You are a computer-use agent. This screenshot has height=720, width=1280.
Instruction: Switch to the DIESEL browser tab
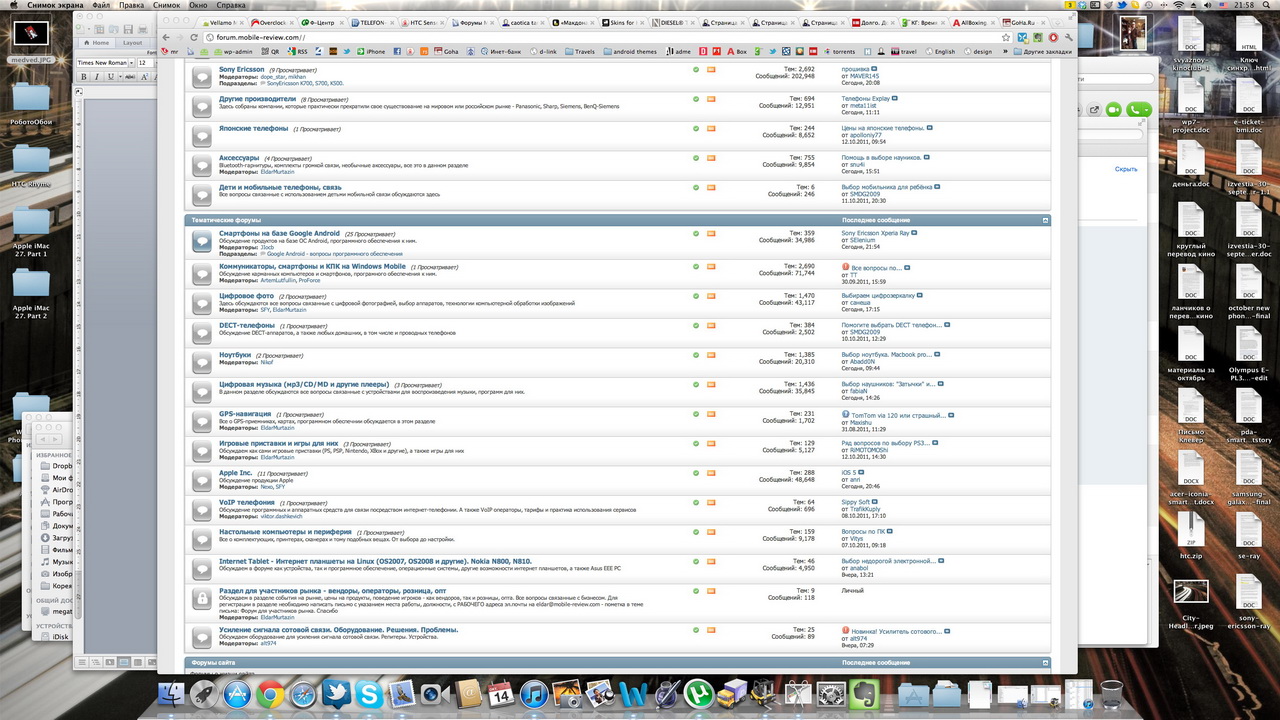pos(673,22)
